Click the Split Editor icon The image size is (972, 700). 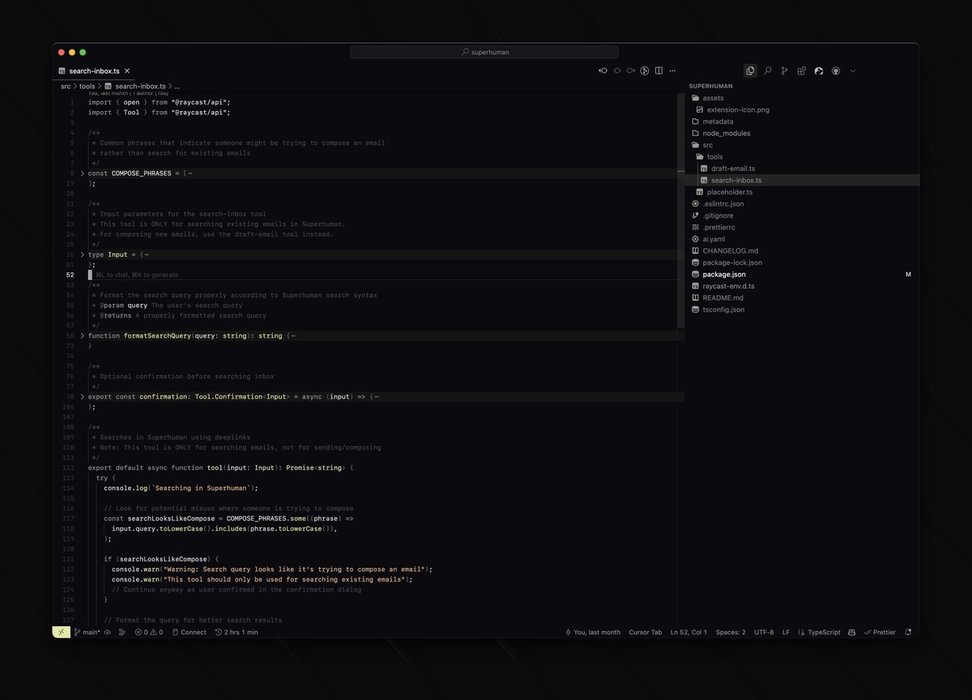(659, 71)
